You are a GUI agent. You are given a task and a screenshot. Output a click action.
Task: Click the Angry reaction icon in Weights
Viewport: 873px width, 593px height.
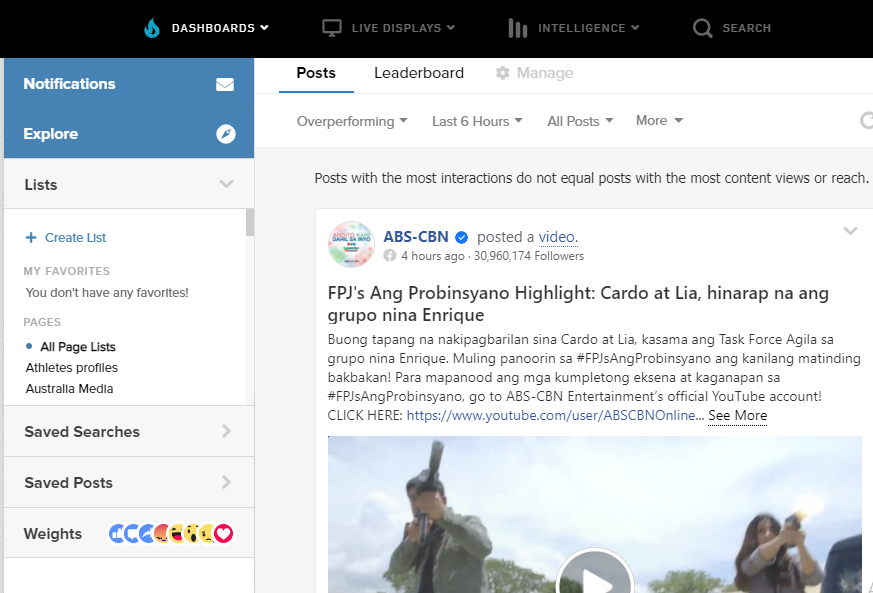162,533
